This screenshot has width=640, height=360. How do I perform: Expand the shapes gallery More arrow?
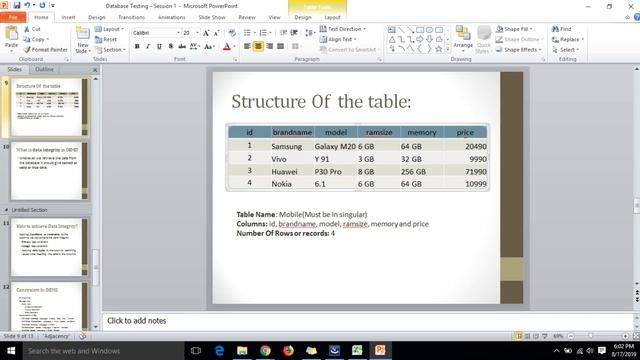448,49
